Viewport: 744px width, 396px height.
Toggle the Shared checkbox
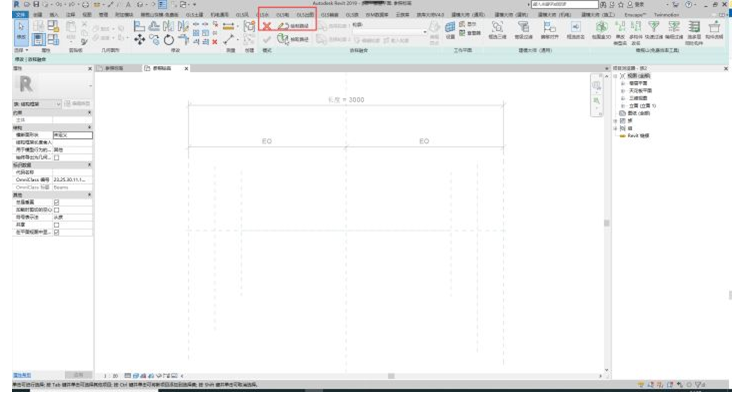click(56, 225)
